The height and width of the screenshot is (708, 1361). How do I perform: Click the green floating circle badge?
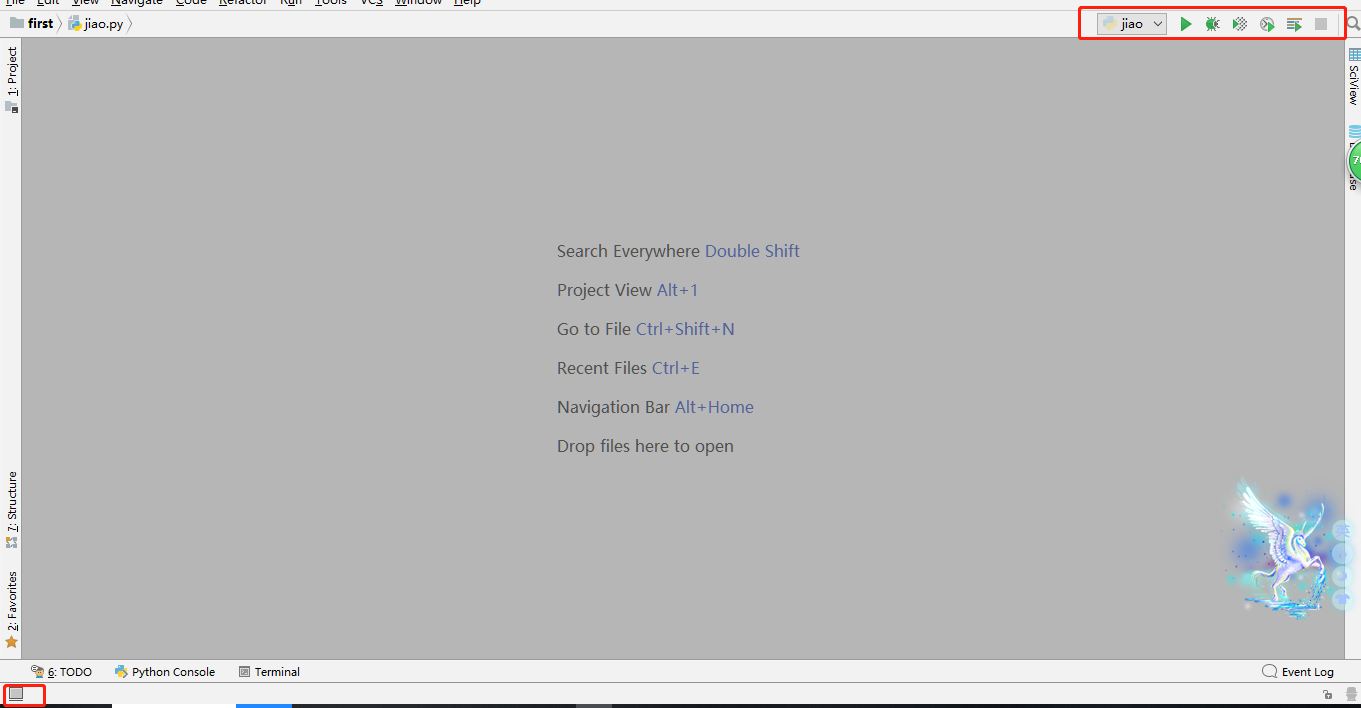tap(1354, 160)
